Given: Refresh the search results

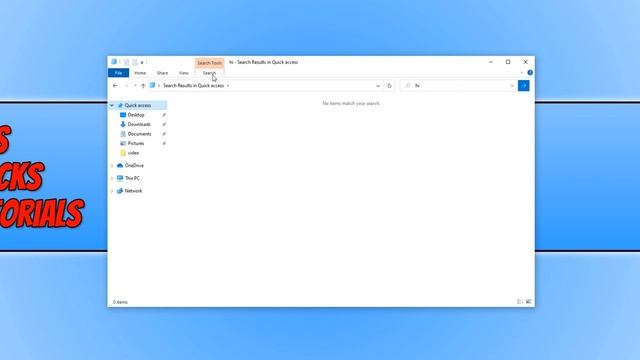Looking at the screenshot, I should (x=389, y=86).
